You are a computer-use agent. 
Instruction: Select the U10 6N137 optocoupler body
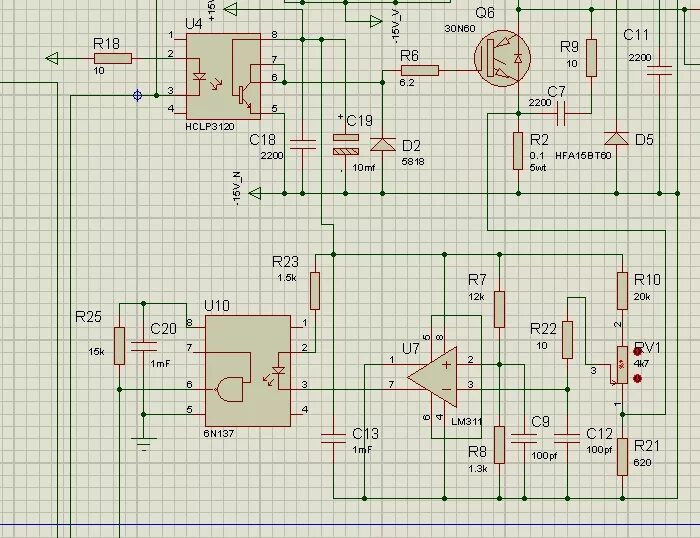[x=248, y=371]
